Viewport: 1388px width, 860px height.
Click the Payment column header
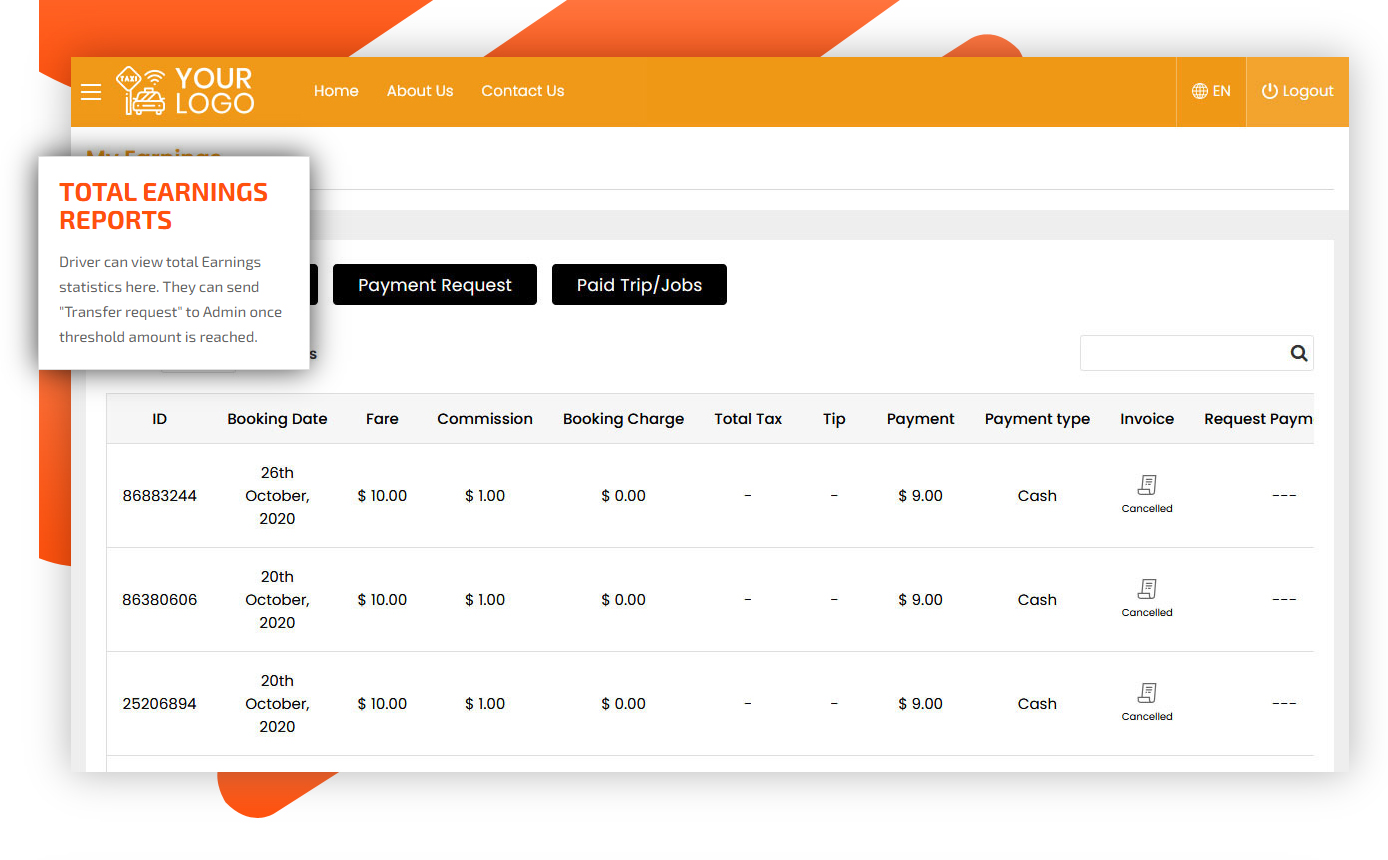[x=920, y=419]
